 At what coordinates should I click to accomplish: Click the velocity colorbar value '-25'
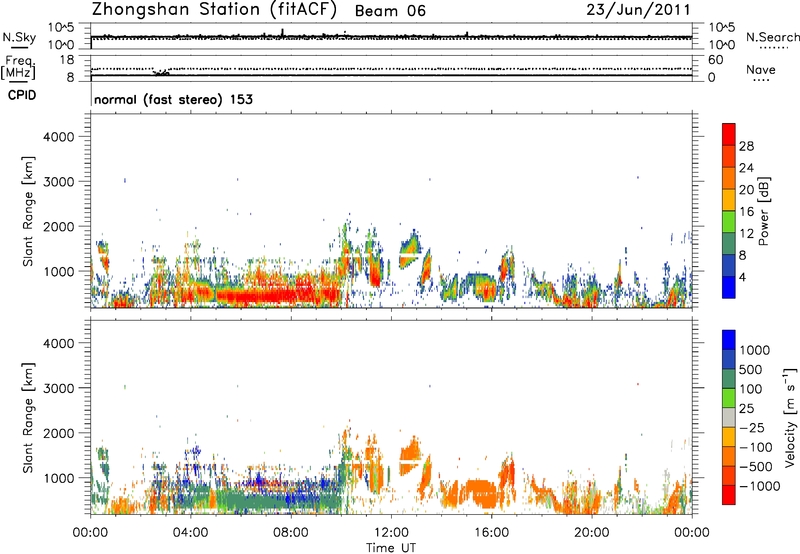752,428
